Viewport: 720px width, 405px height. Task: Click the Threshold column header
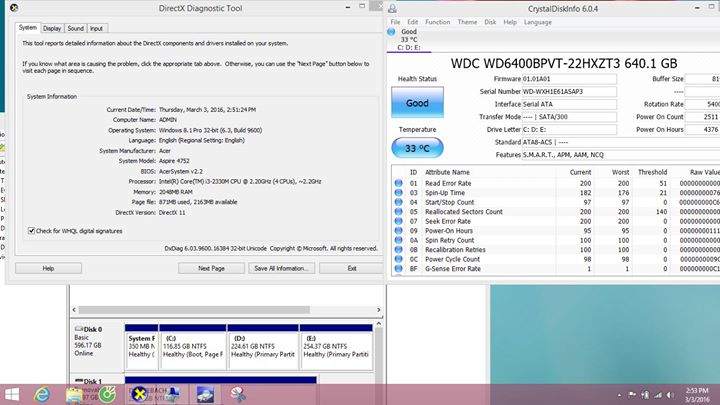pyautogui.click(x=652, y=172)
